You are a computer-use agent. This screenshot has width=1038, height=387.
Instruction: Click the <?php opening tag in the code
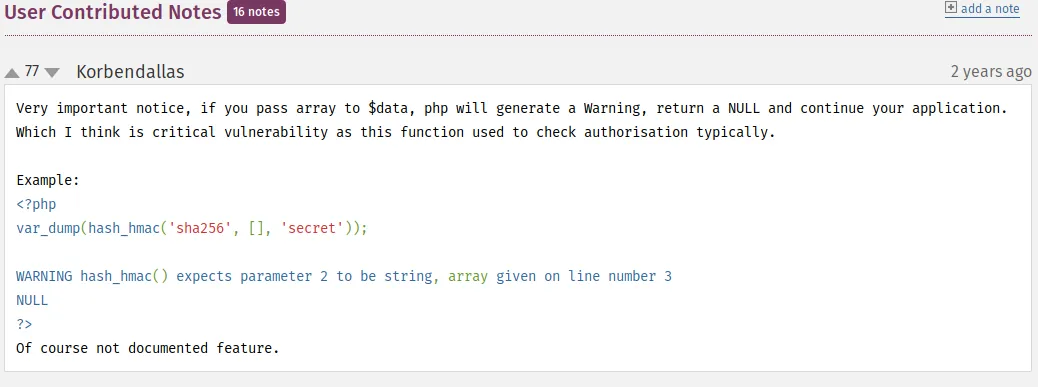click(x=36, y=204)
